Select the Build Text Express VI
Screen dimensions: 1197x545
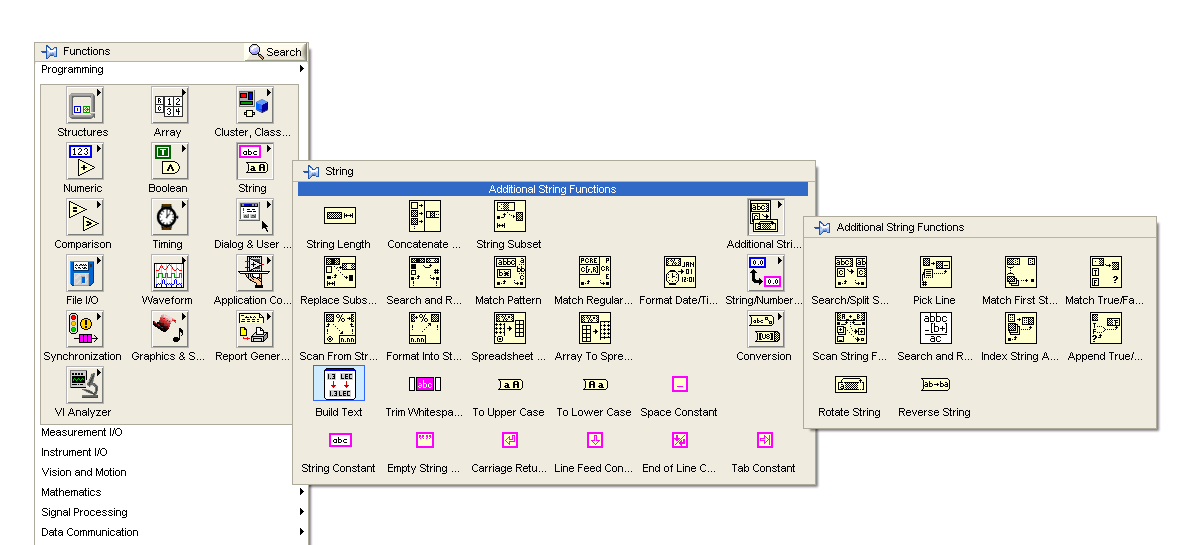pos(339,383)
